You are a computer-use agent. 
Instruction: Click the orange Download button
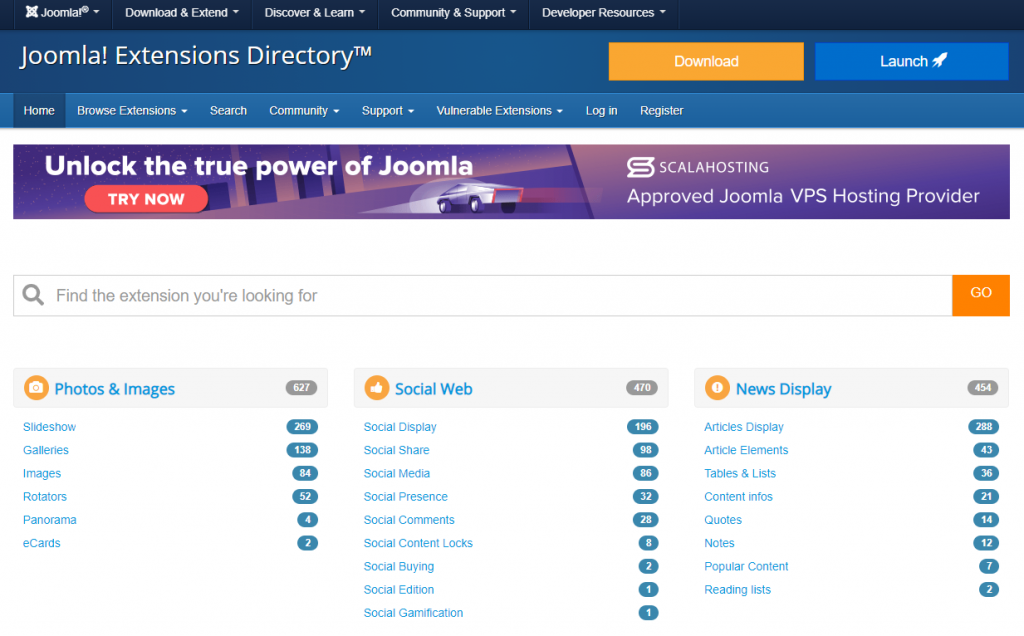click(x=706, y=61)
